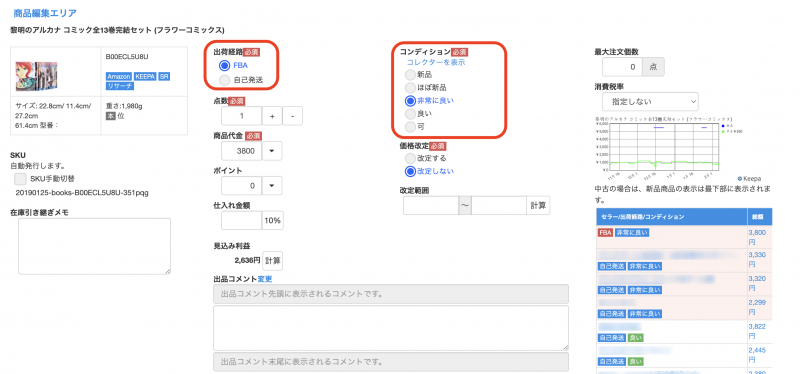Open the 商品代金 dropdown arrow
This screenshot has width=800, height=374.
coord(272,151)
